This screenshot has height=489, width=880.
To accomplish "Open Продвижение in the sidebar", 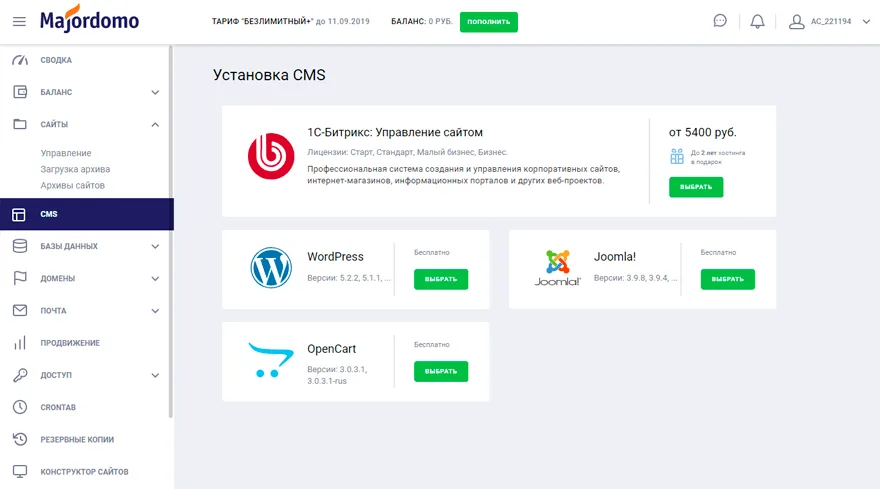I will [x=84, y=343].
